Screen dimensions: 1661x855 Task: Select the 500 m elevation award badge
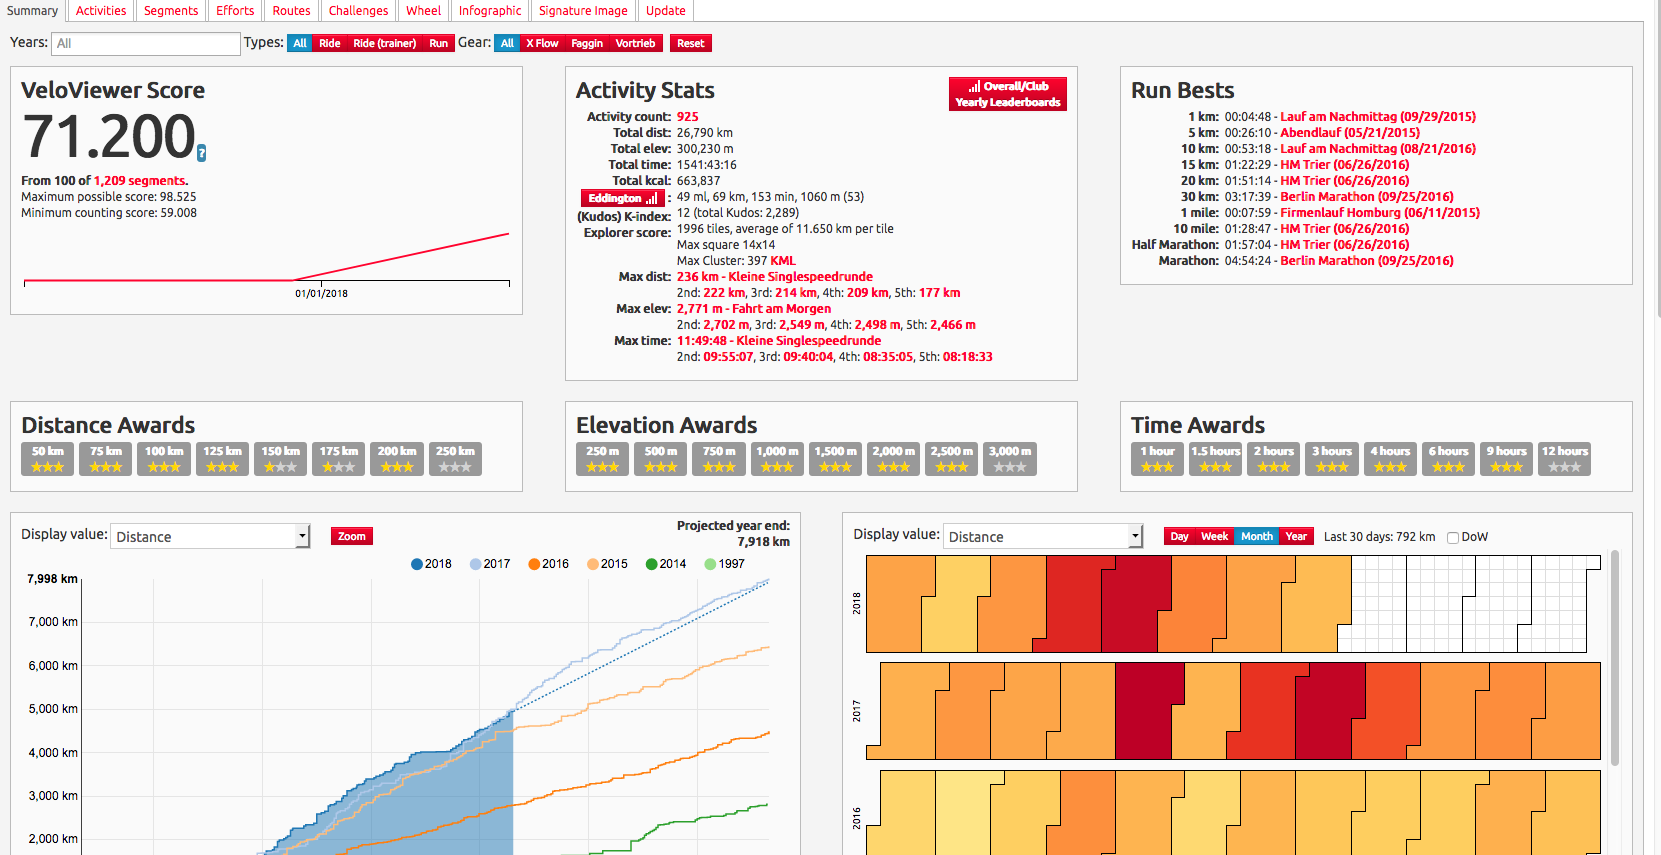point(660,459)
